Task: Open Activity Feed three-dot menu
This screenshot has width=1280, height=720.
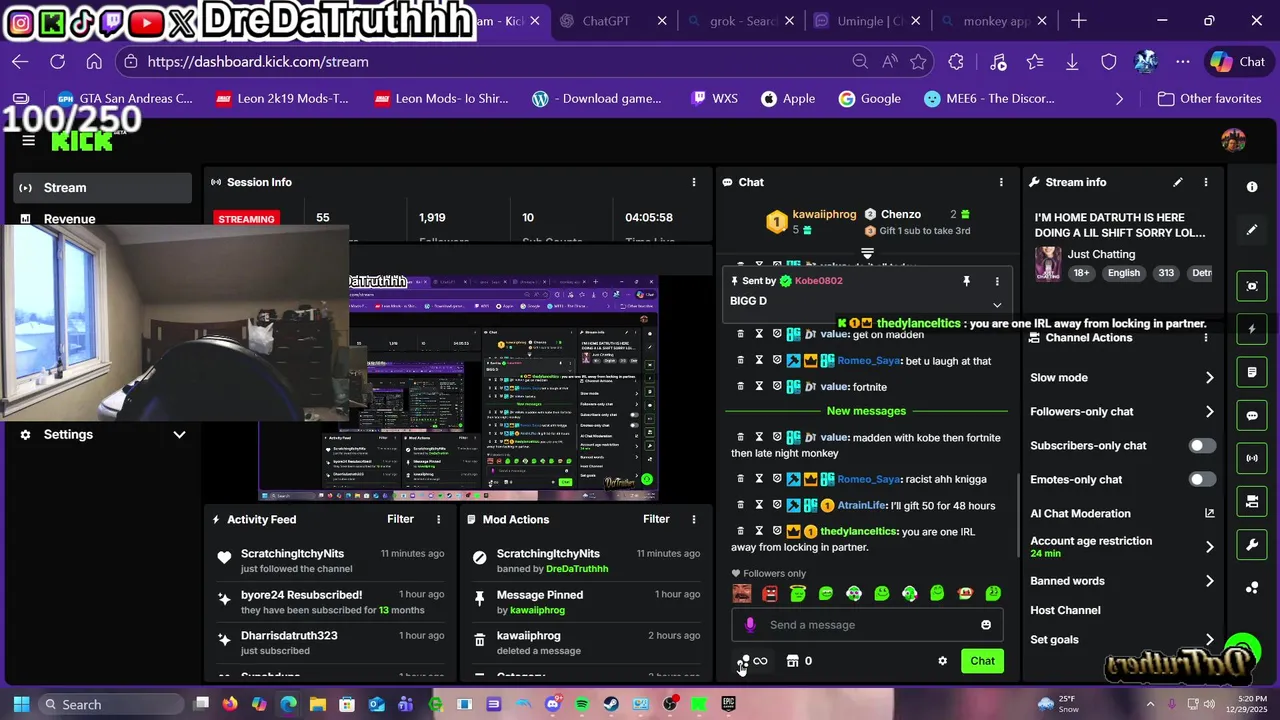Action: point(438,519)
